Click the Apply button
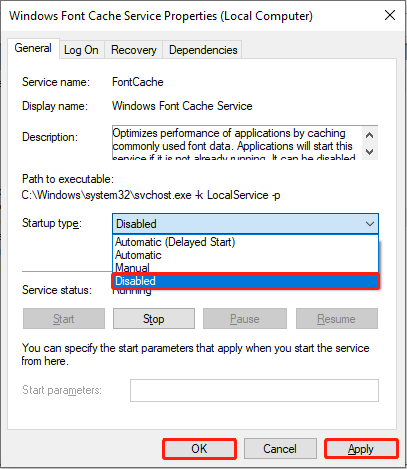 click(x=361, y=449)
